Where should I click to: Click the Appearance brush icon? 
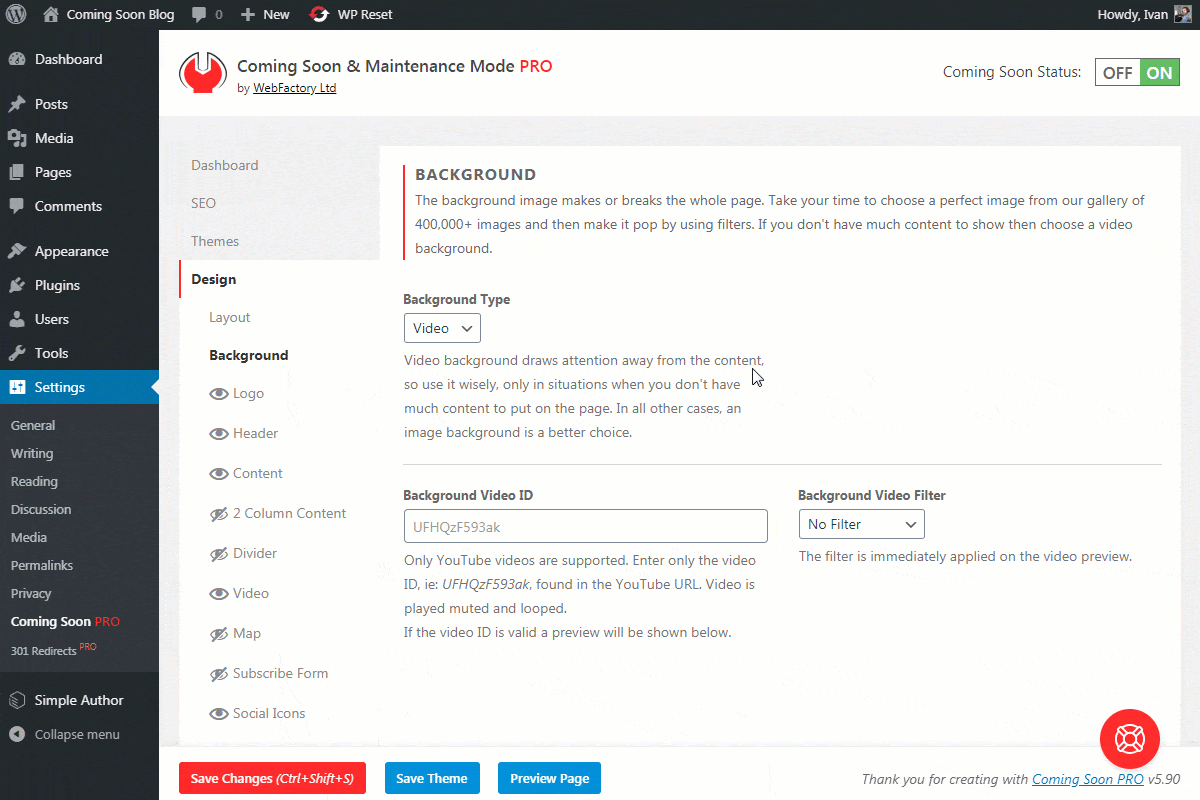17,251
